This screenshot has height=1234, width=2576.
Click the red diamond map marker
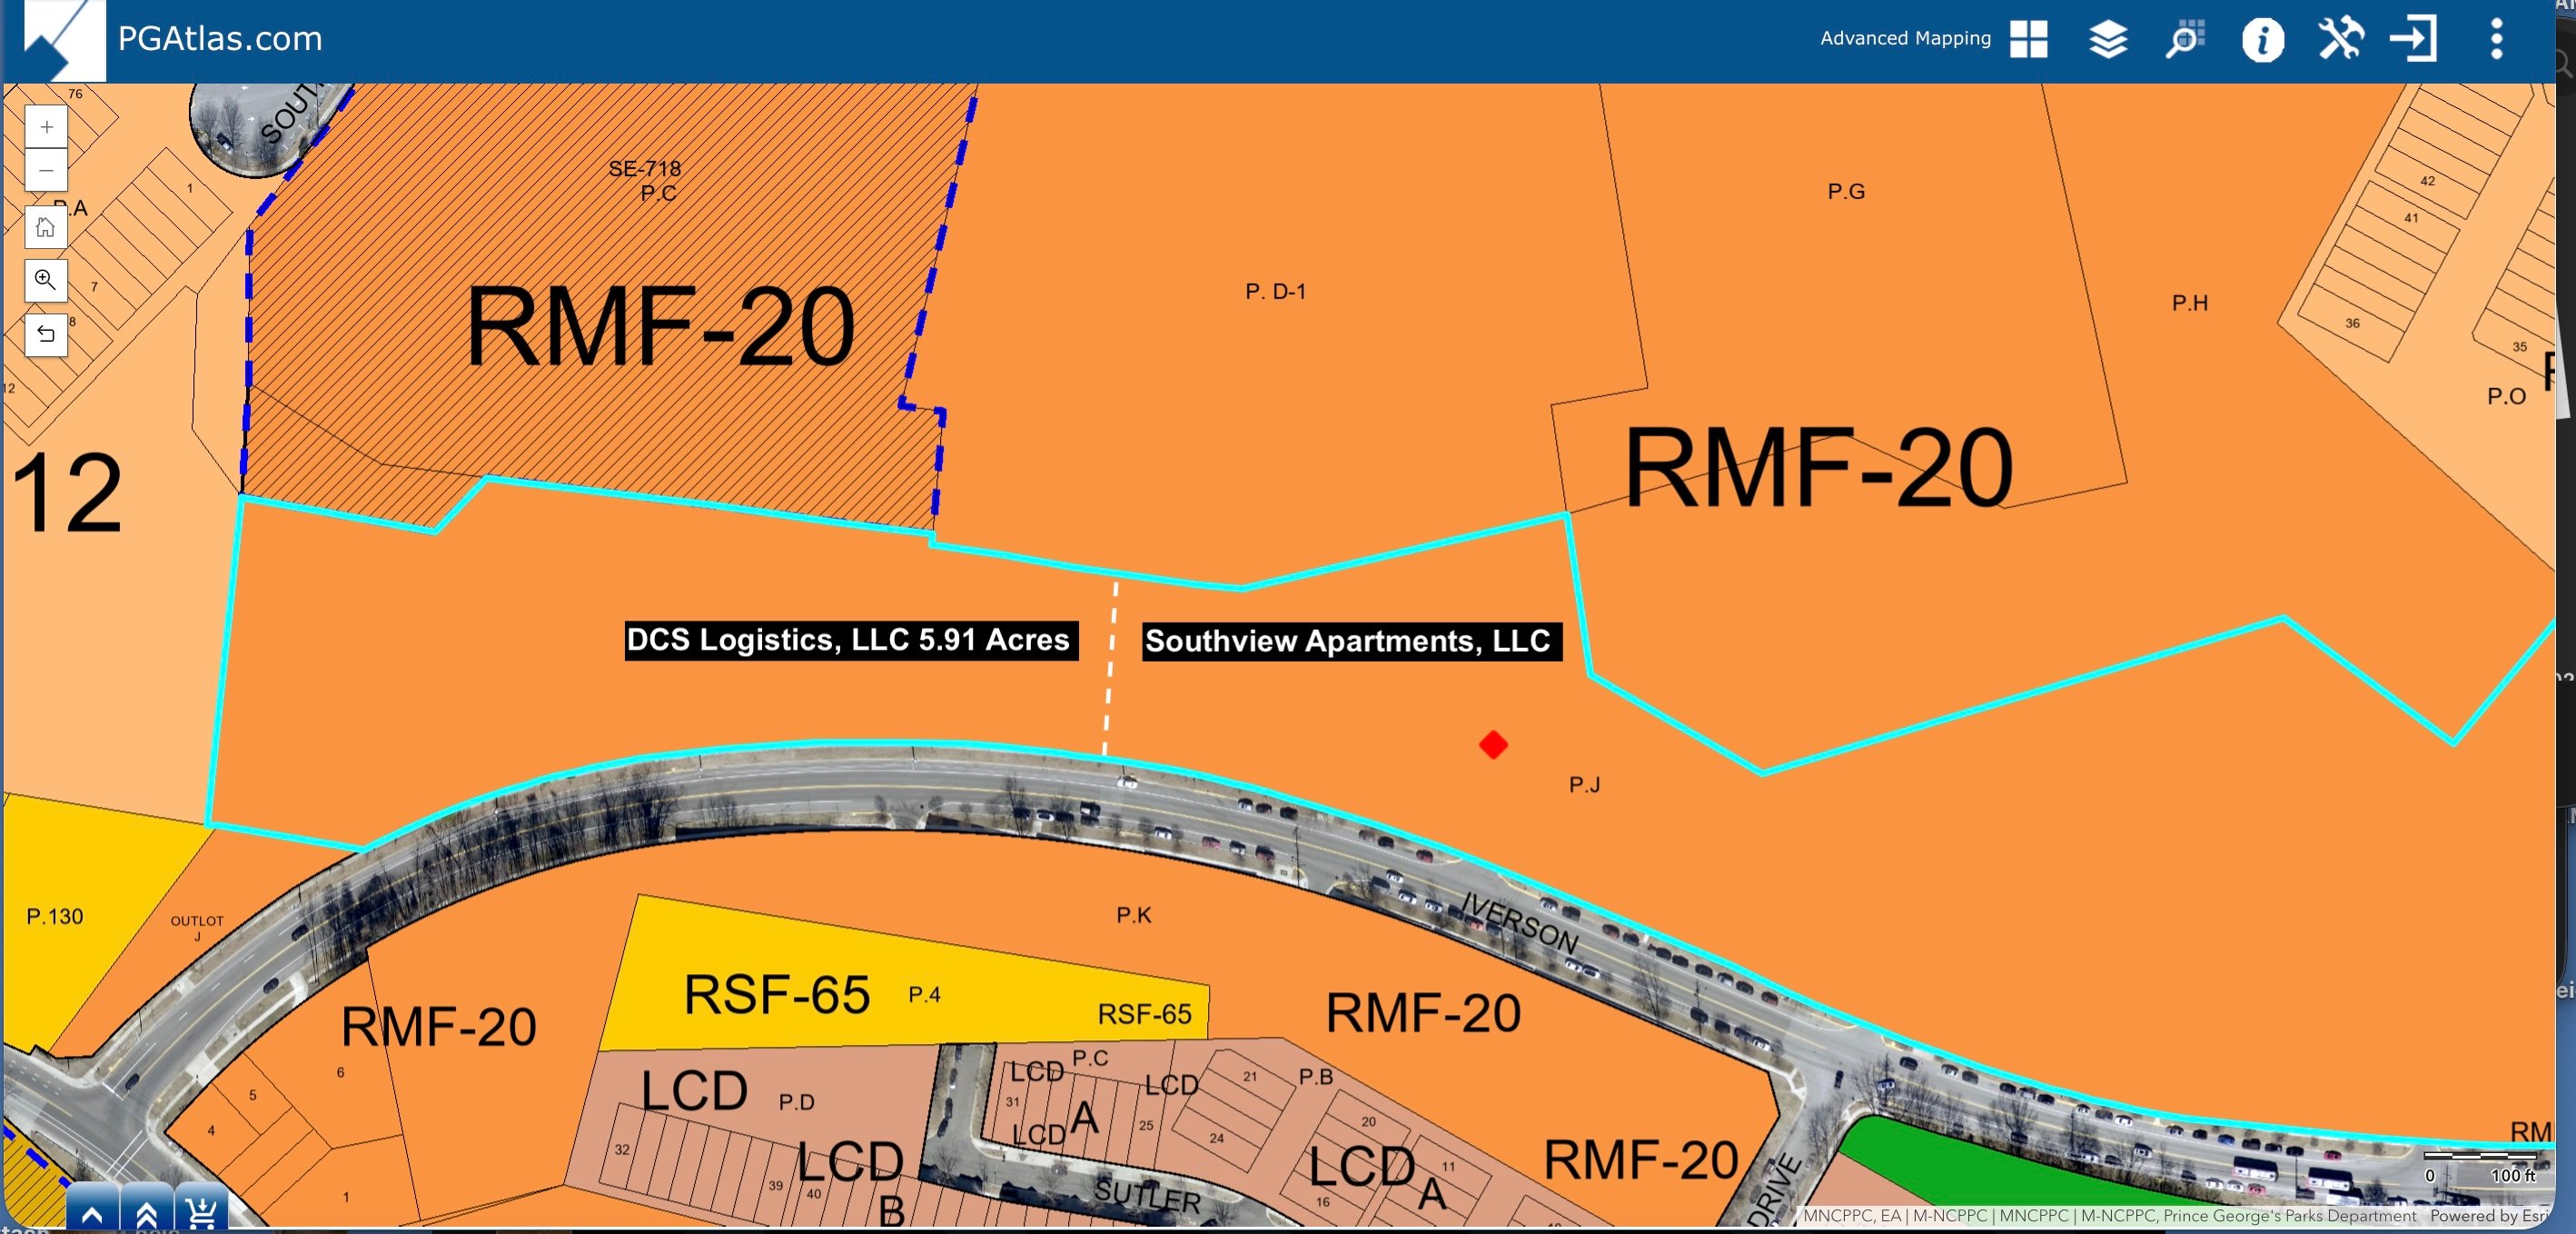click(1493, 745)
